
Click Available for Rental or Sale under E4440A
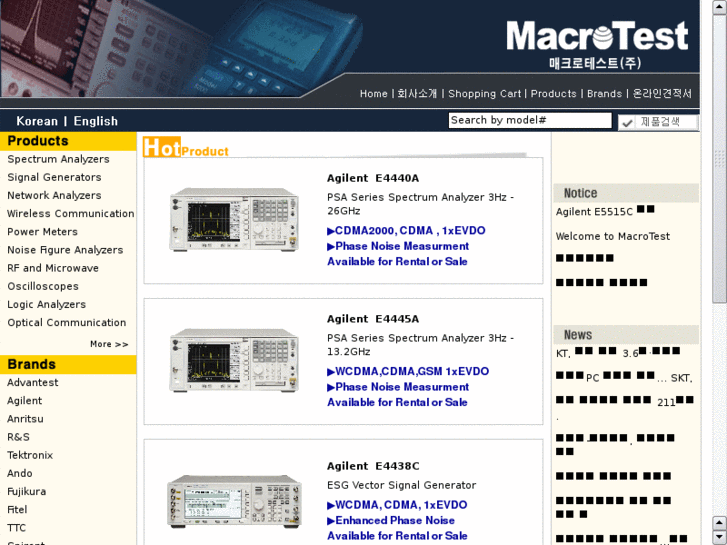pyautogui.click(x=397, y=262)
